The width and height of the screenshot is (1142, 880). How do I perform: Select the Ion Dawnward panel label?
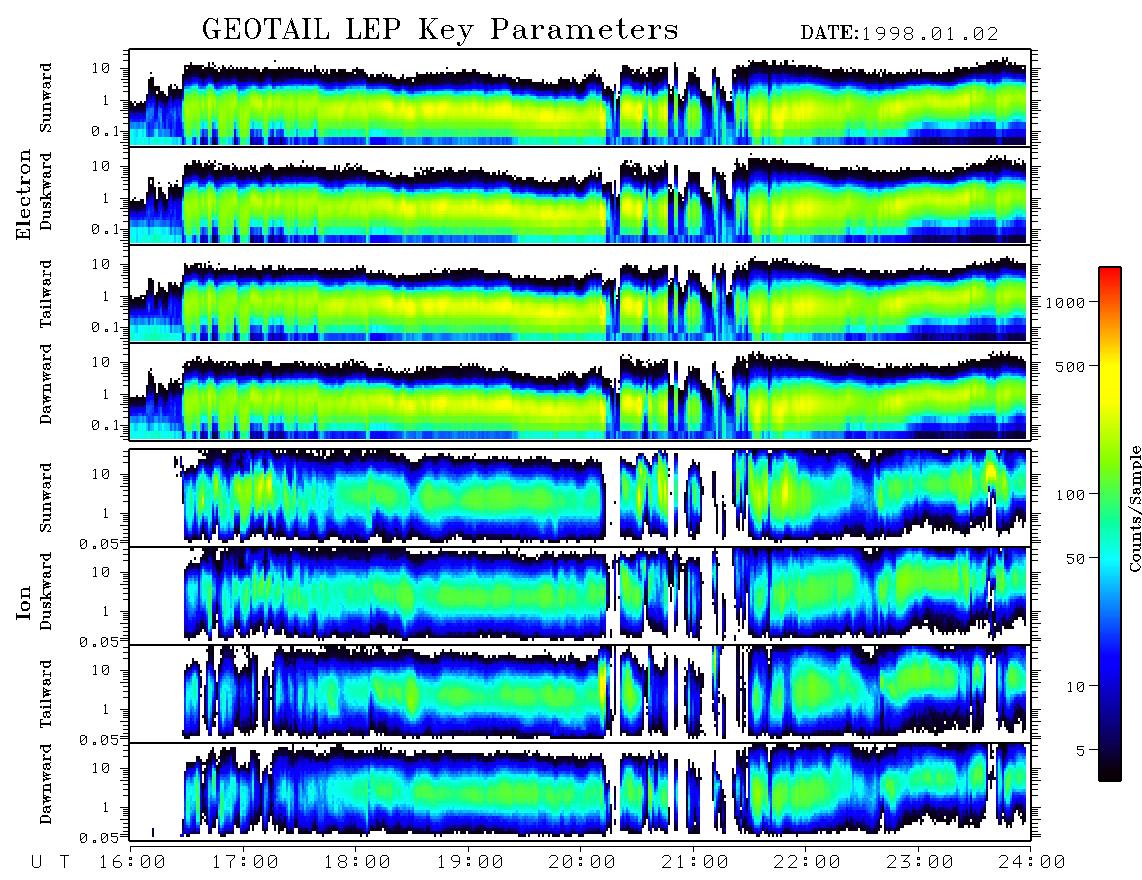click(x=46, y=784)
